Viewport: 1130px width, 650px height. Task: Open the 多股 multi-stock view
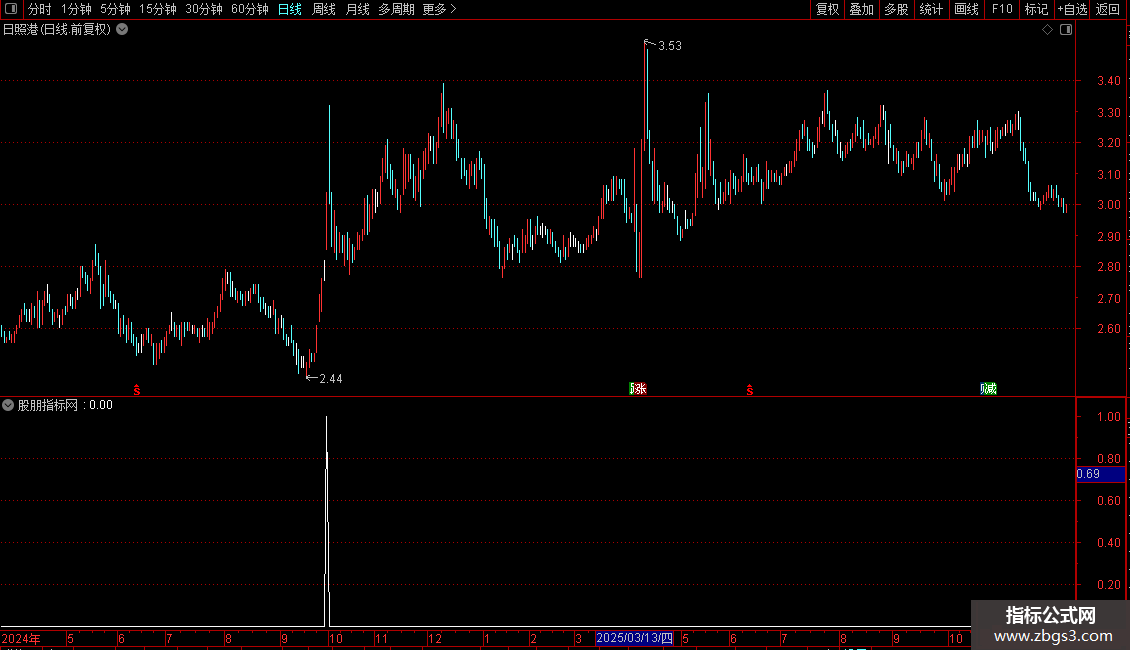[897, 9]
